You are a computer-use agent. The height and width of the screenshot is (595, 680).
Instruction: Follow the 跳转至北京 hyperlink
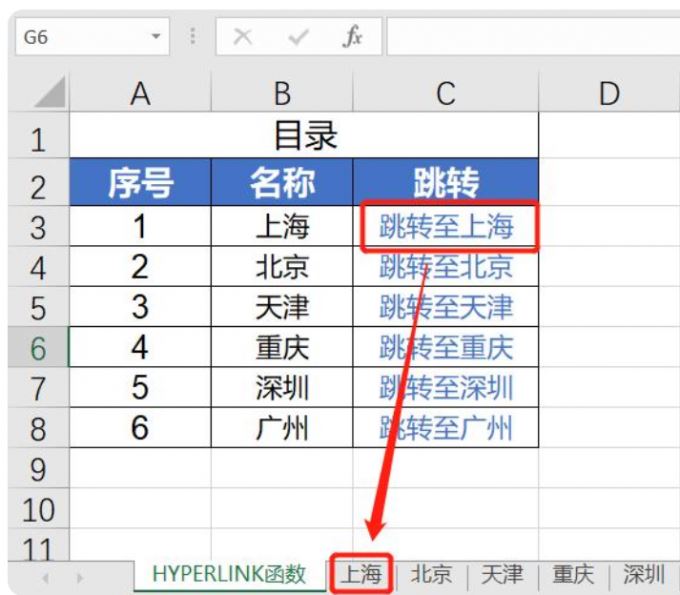point(446,266)
